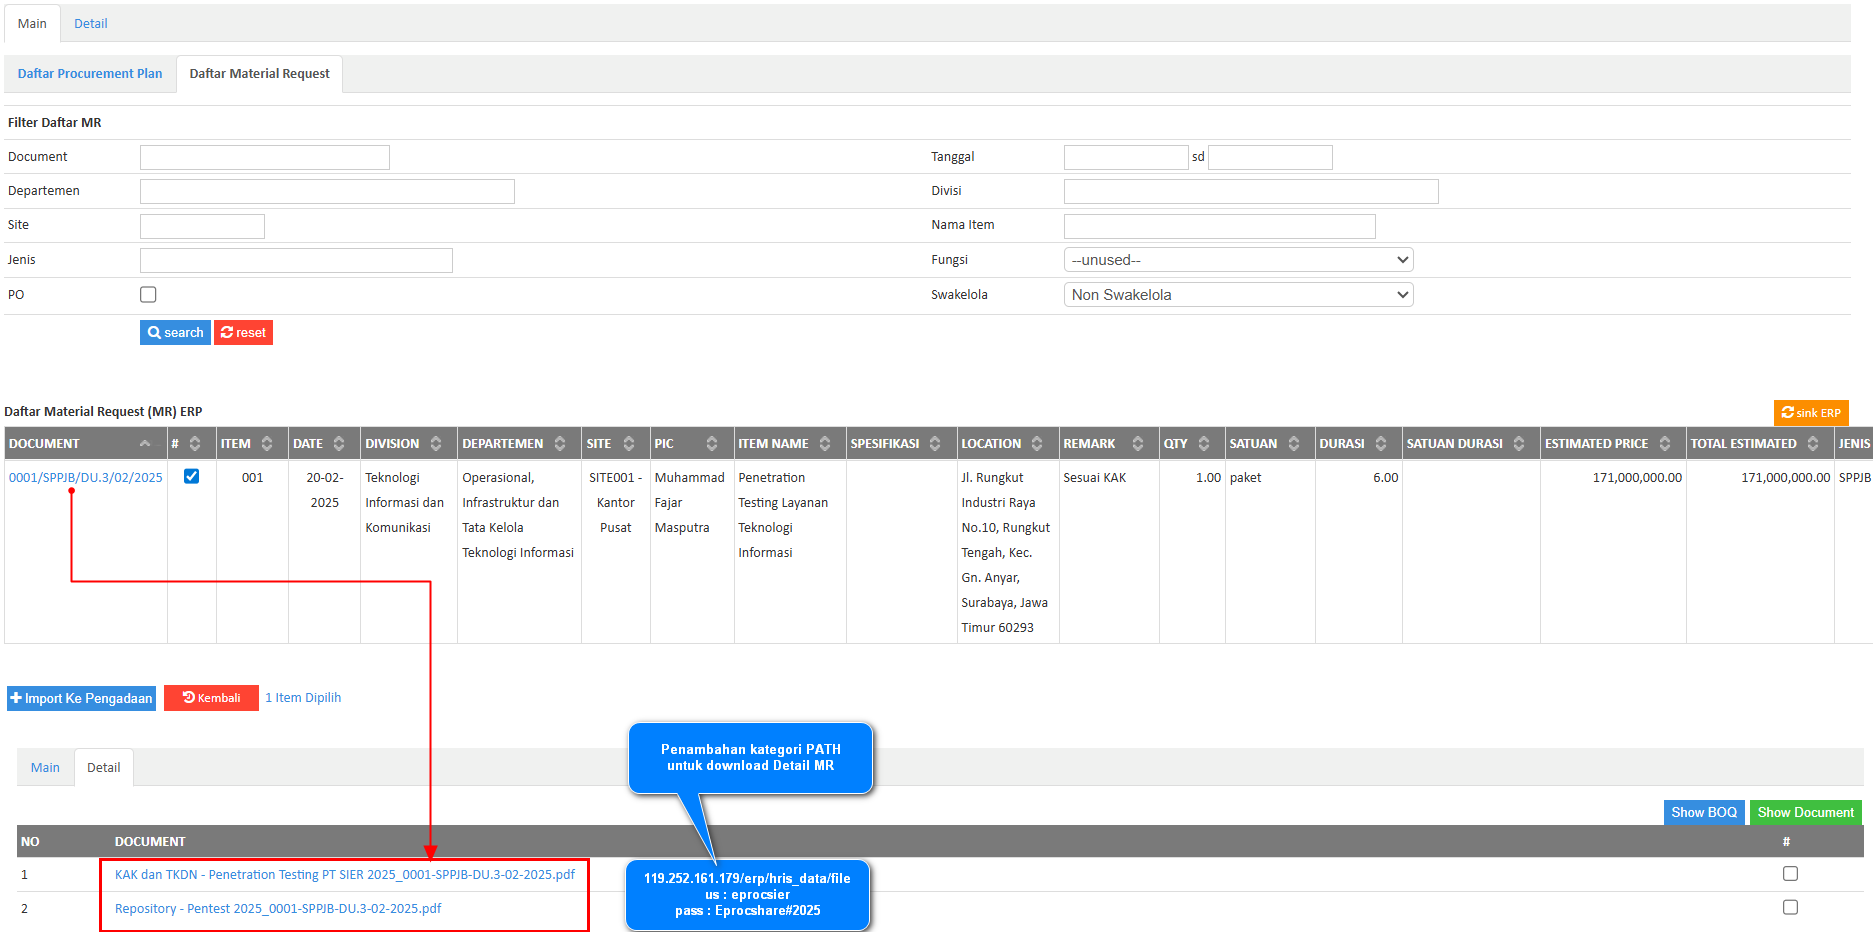Viewport: 1873px width, 932px height.
Task: Open Repository - Pentest 2025 PDF link
Action: 278,909
